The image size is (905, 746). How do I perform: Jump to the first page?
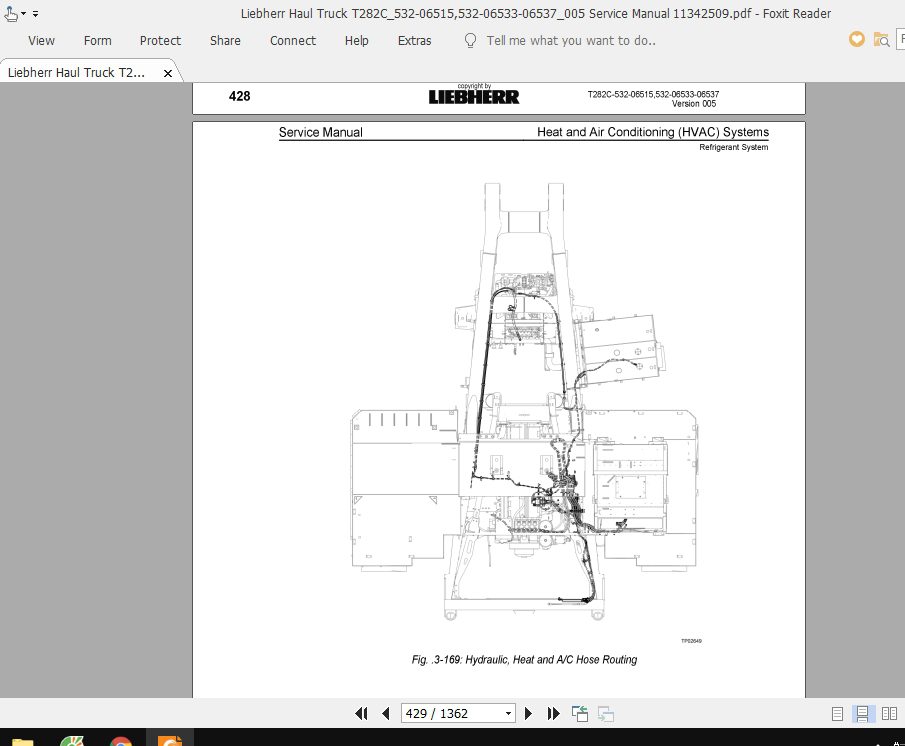coord(361,713)
